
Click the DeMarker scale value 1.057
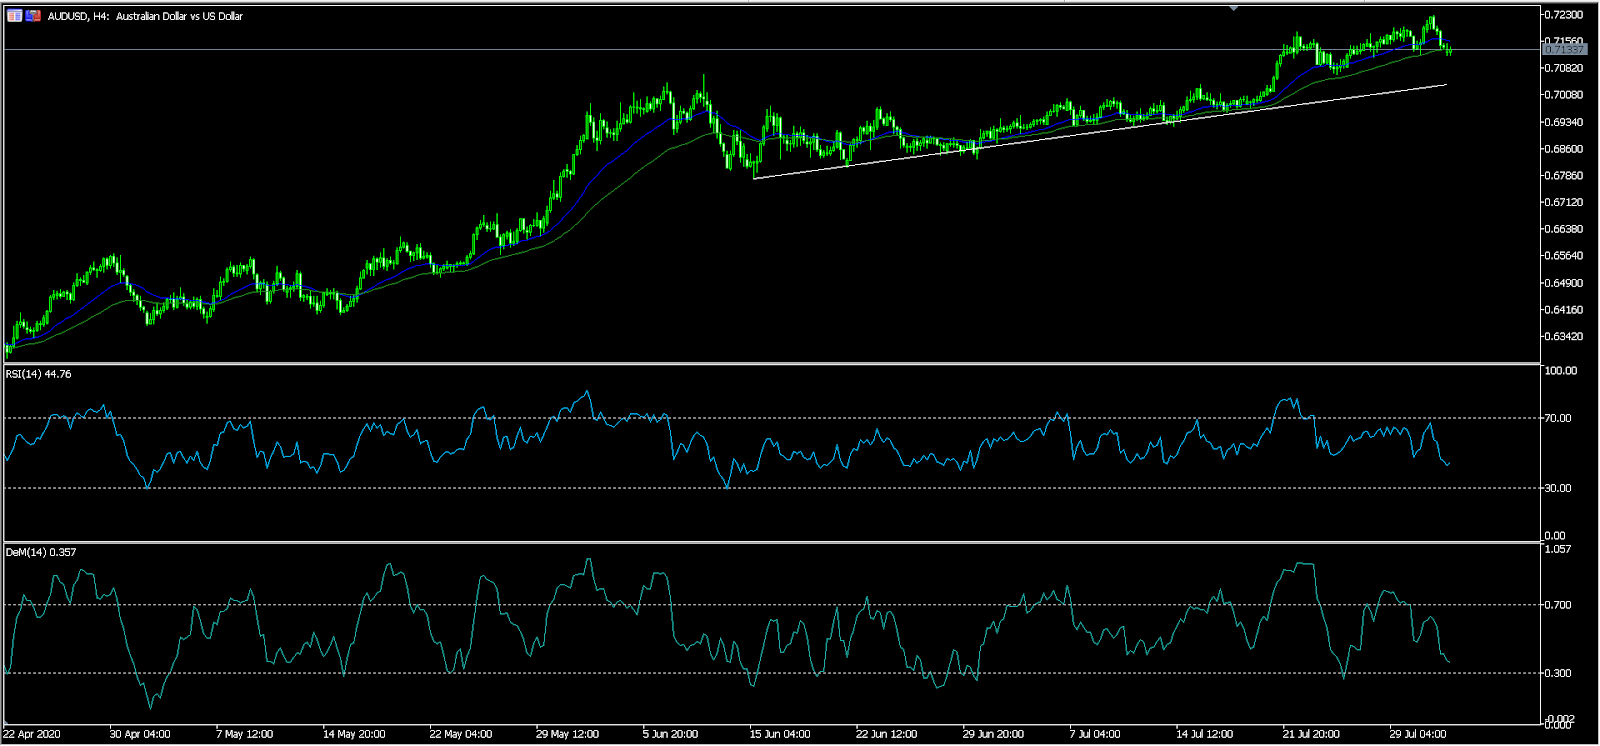click(1558, 549)
